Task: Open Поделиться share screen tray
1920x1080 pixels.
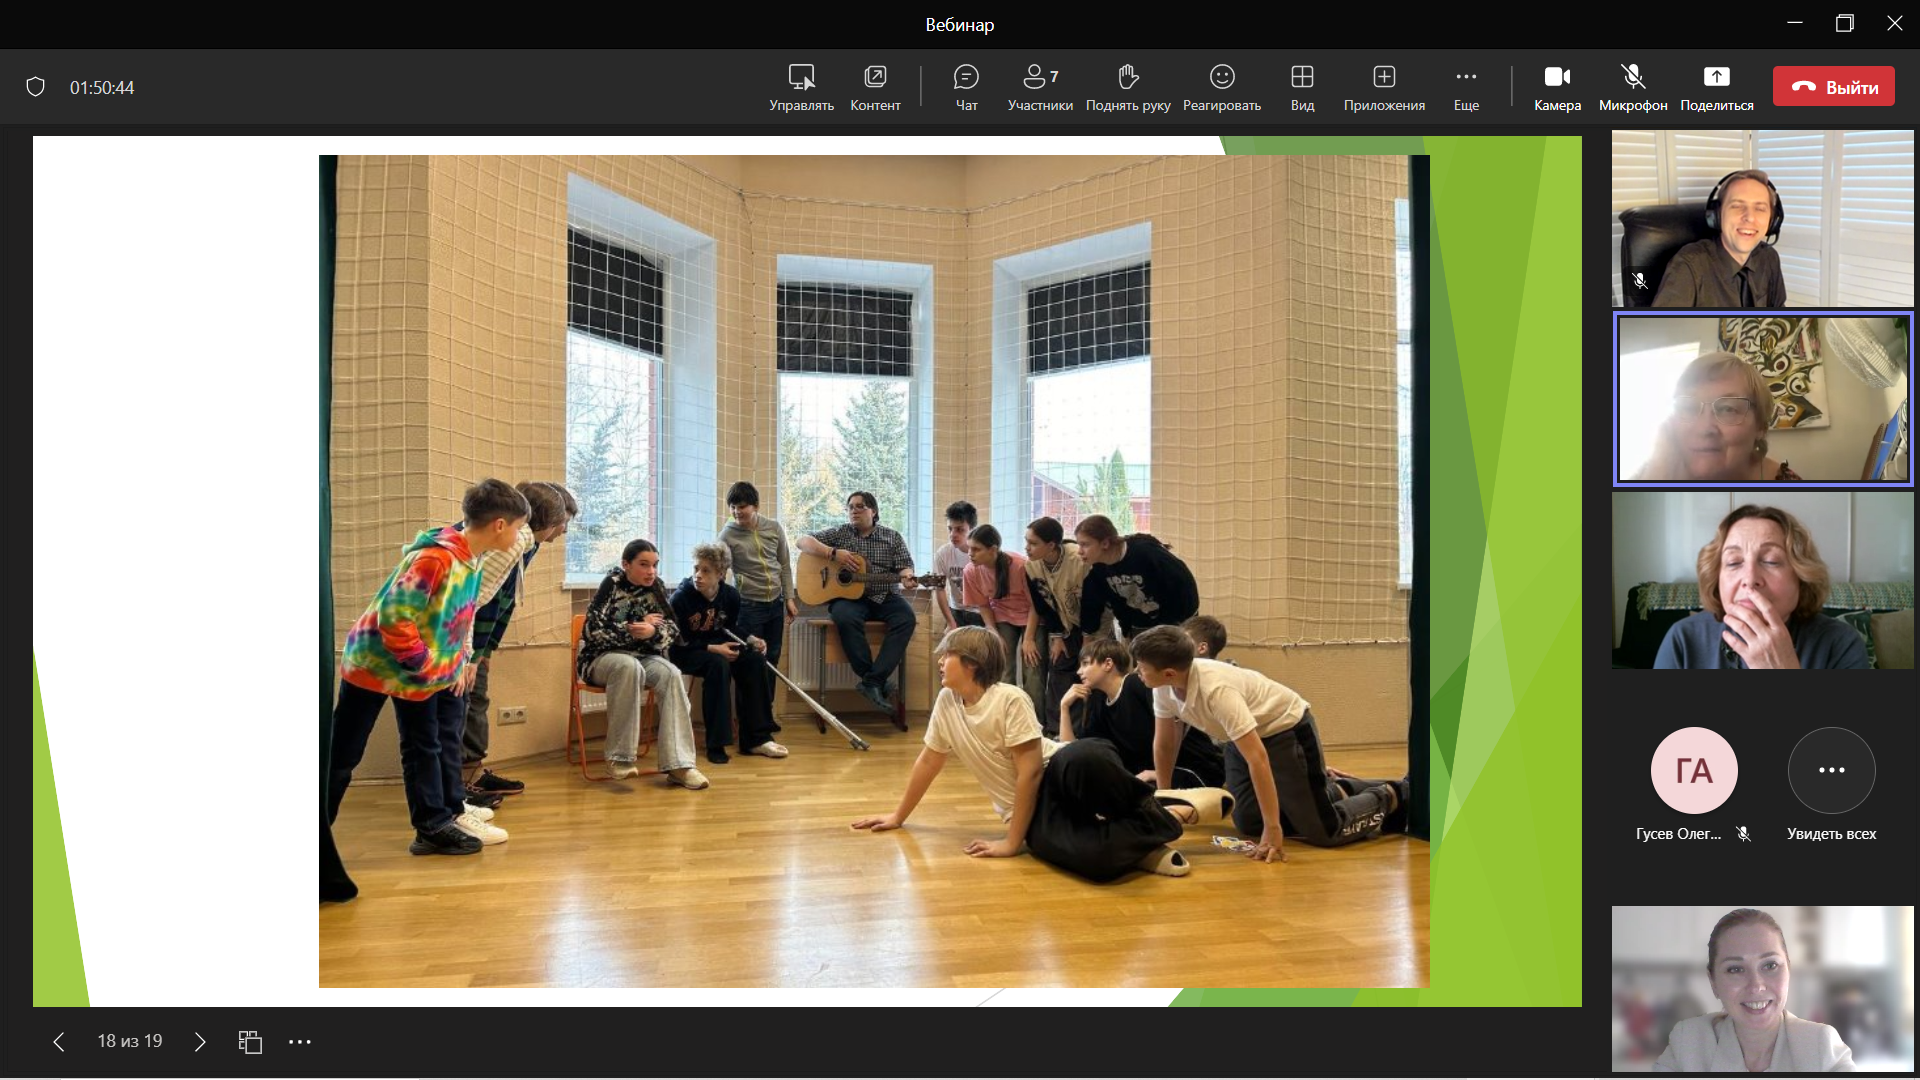Action: click(1716, 87)
